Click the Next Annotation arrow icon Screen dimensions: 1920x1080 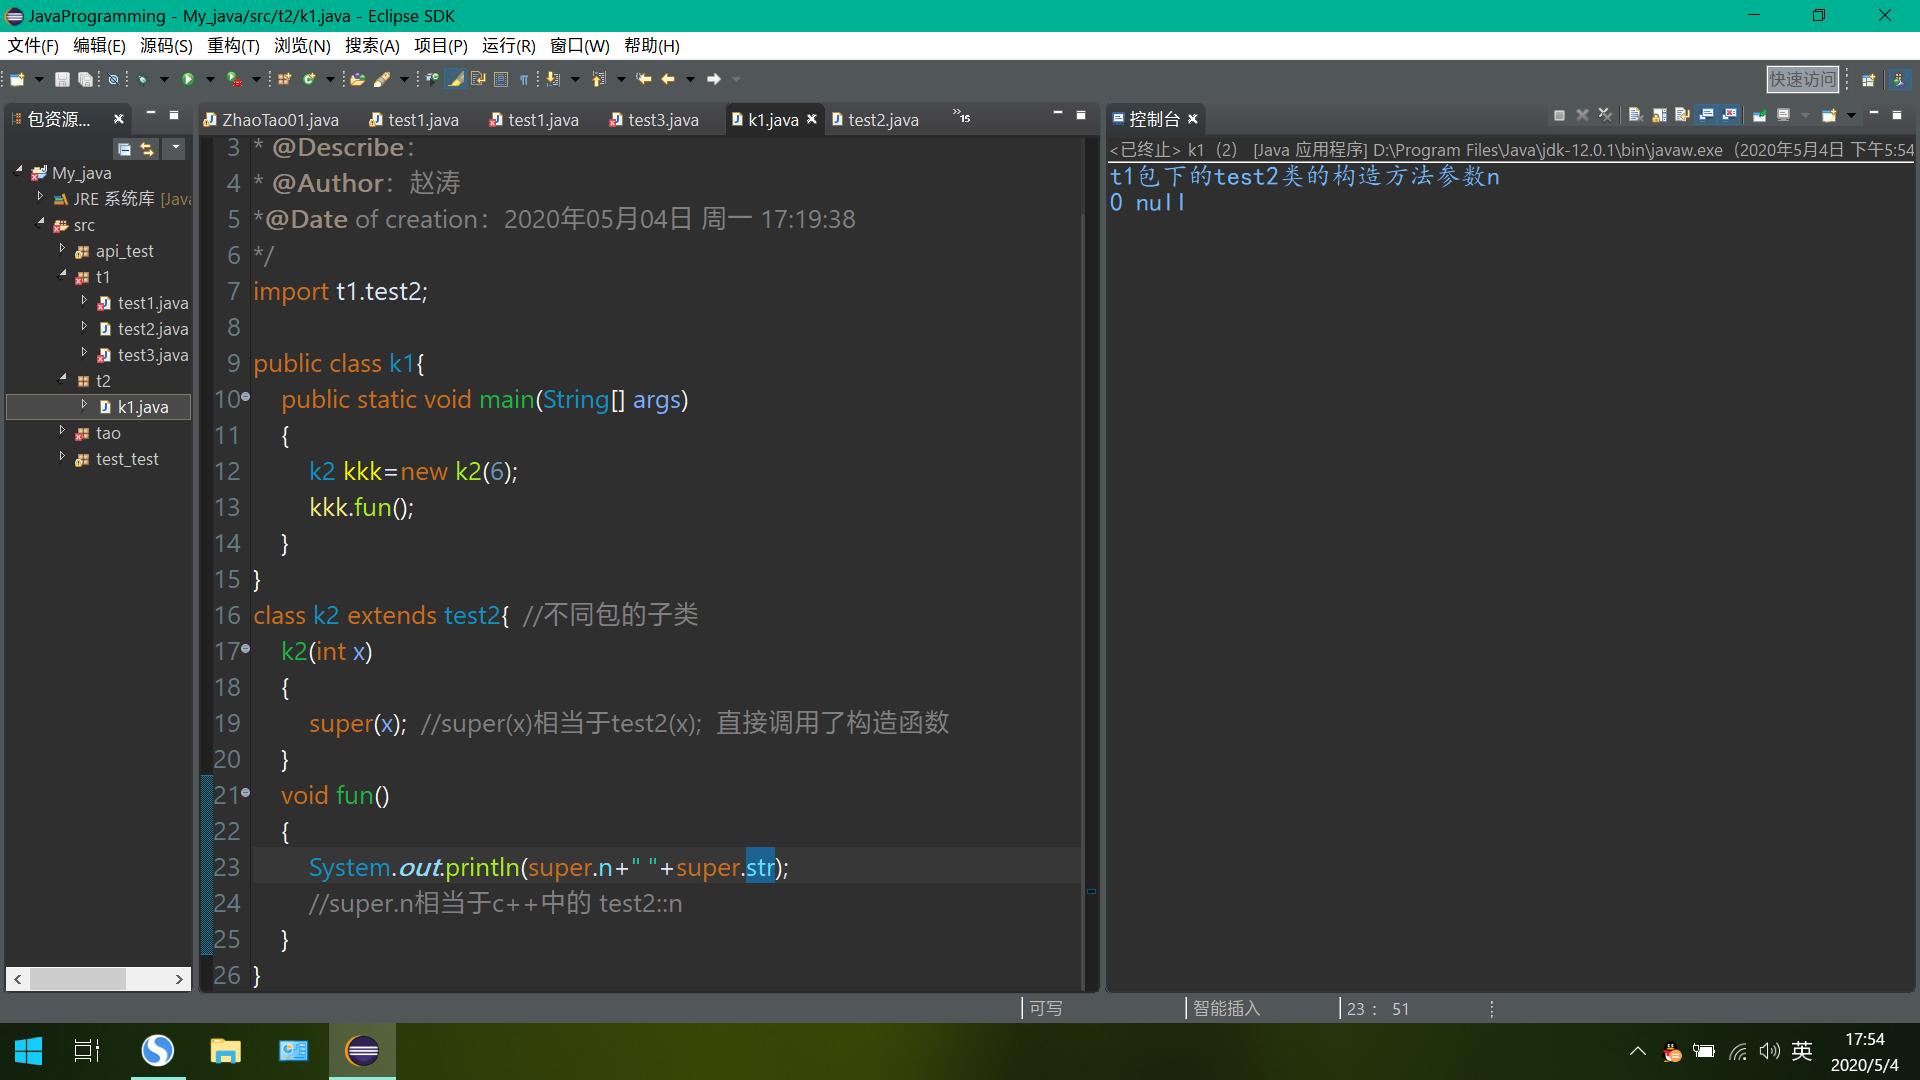coord(552,79)
